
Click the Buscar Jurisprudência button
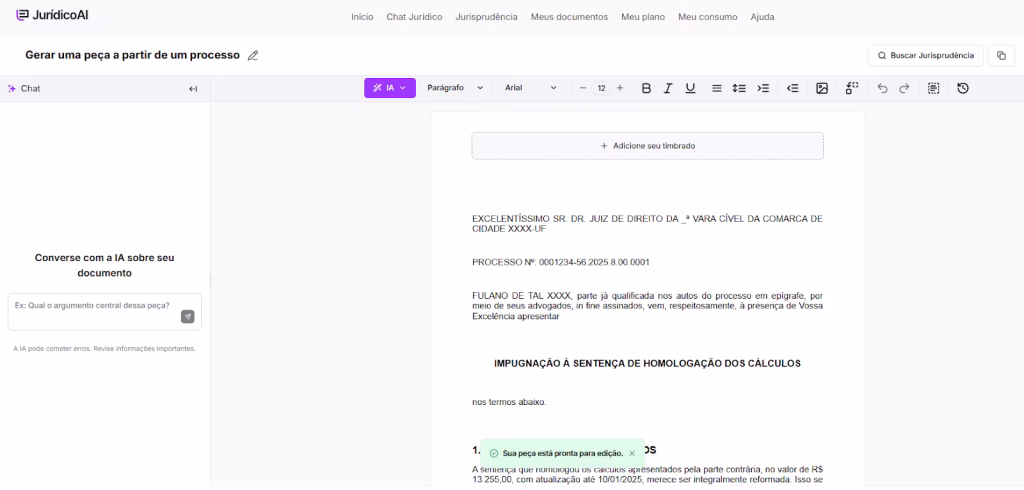[925, 56]
